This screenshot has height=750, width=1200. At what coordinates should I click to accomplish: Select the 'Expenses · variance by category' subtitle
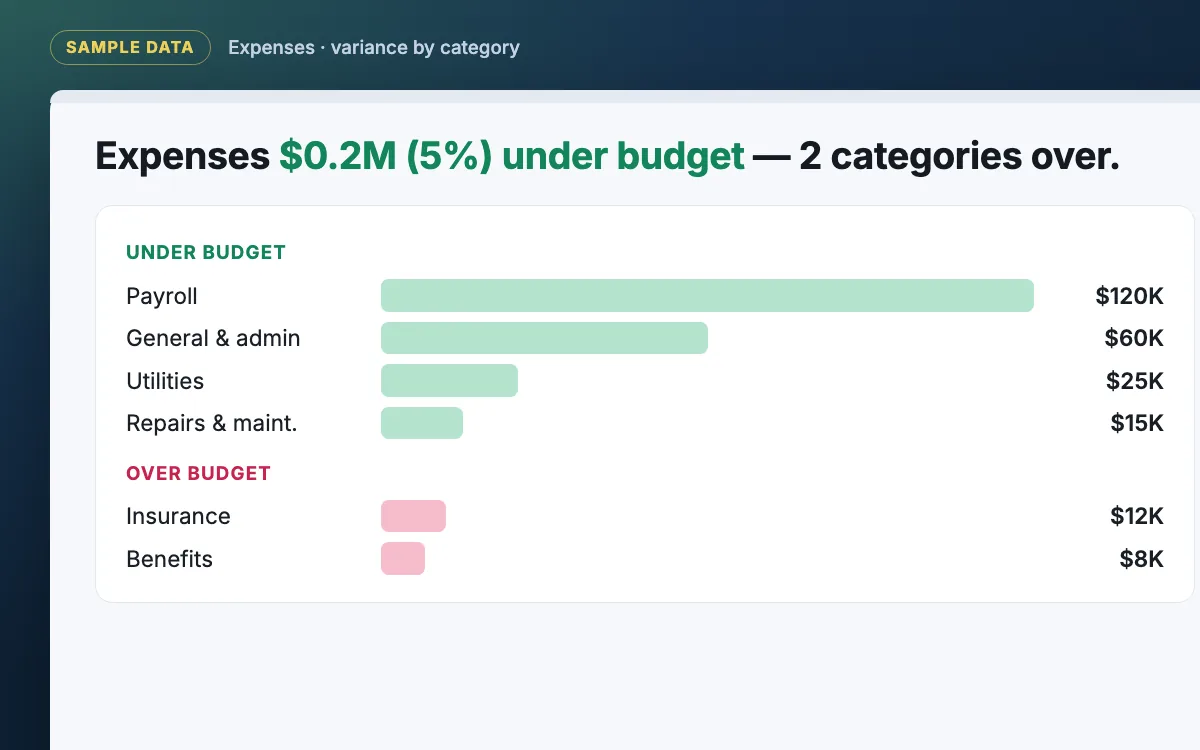pos(374,47)
